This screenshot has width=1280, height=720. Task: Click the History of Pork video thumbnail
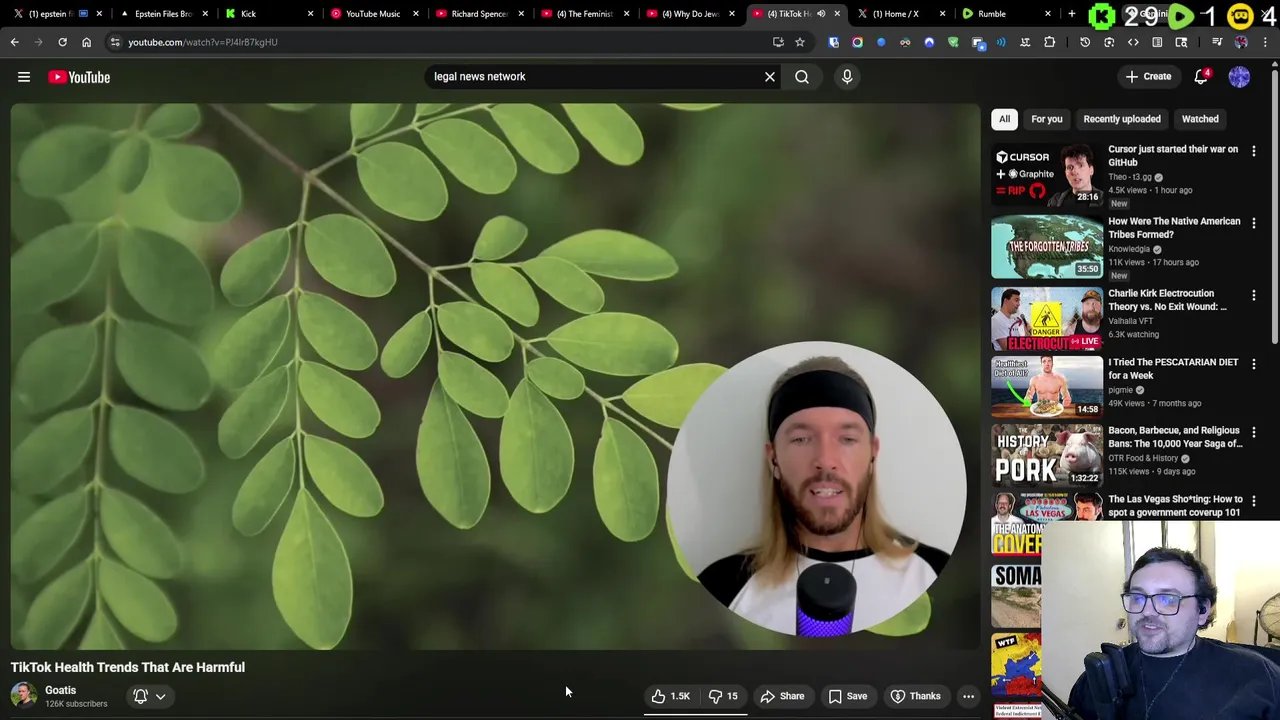1047,456
